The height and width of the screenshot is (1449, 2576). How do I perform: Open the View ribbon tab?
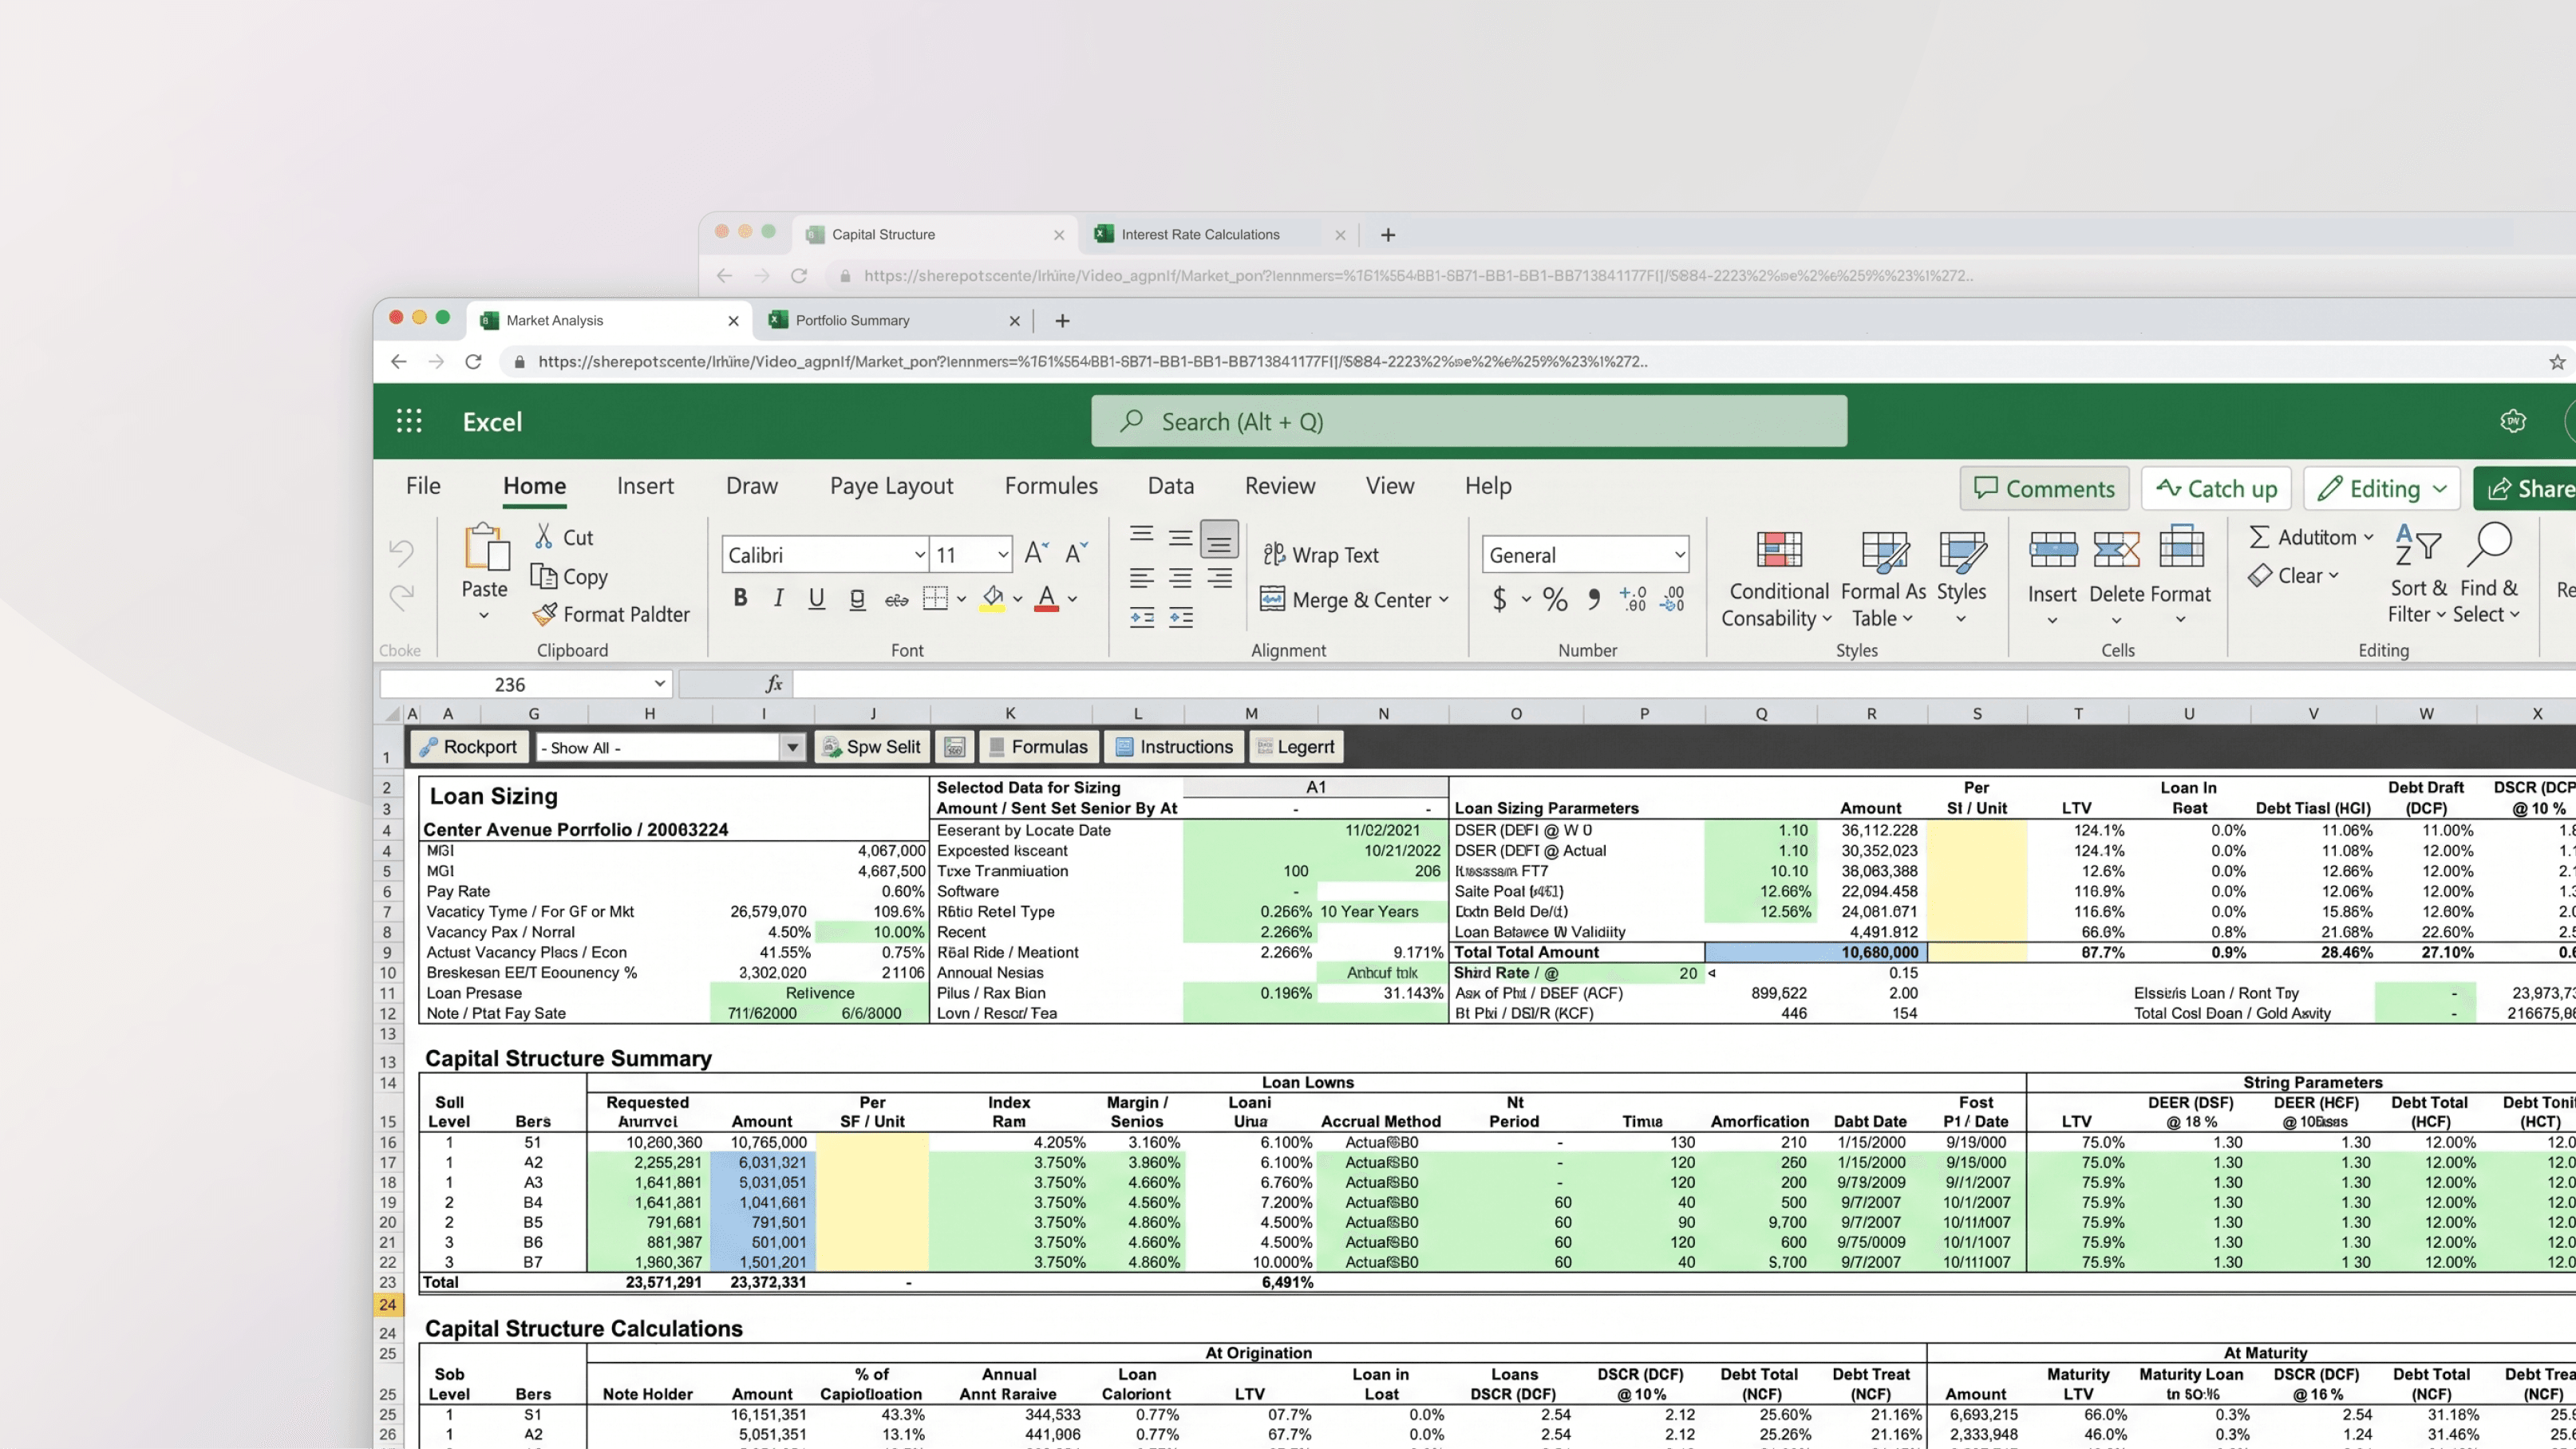(1390, 486)
